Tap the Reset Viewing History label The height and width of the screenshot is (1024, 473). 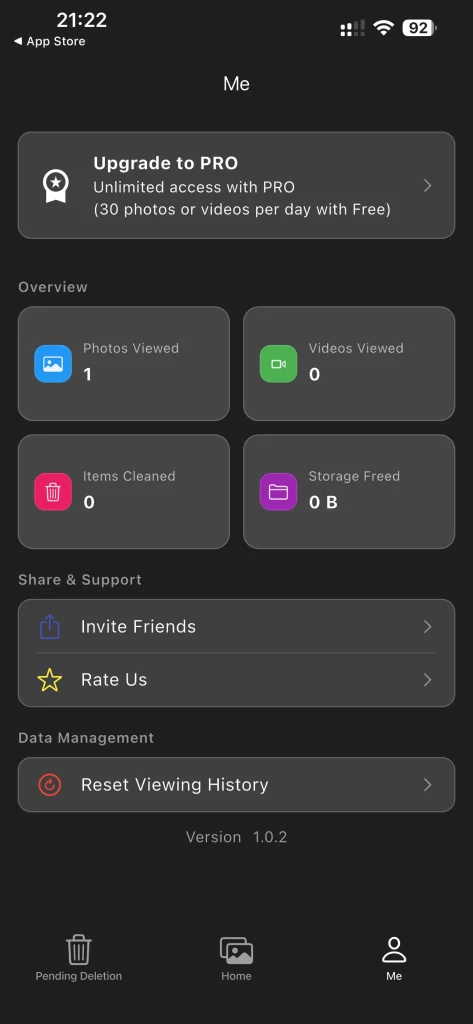(x=174, y=784)
